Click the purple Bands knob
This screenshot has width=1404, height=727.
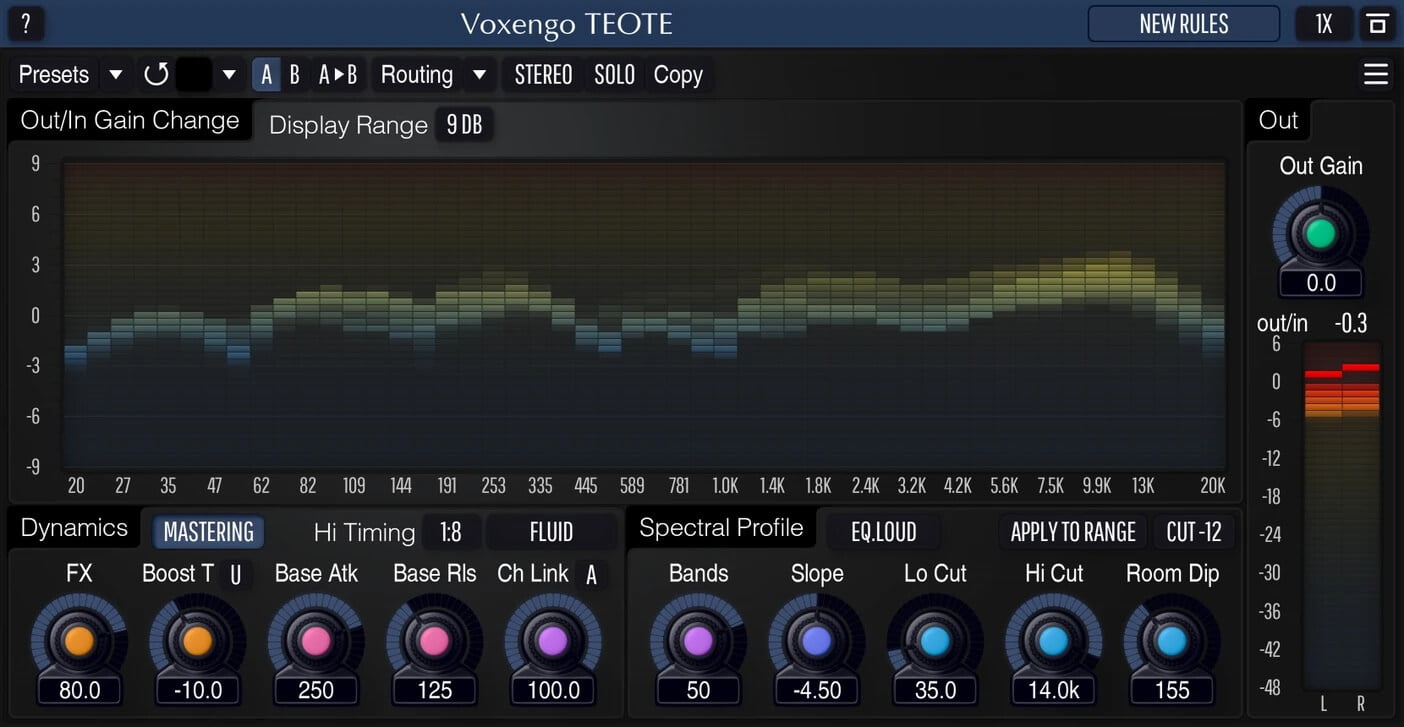pos(698,641)
